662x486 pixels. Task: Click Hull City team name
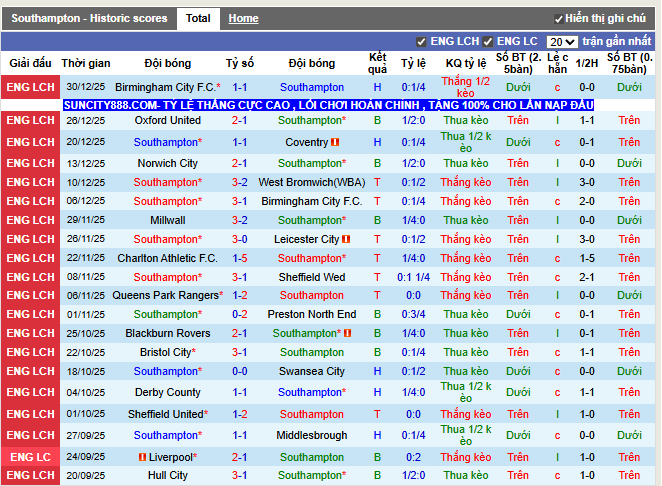coord(168,475)
